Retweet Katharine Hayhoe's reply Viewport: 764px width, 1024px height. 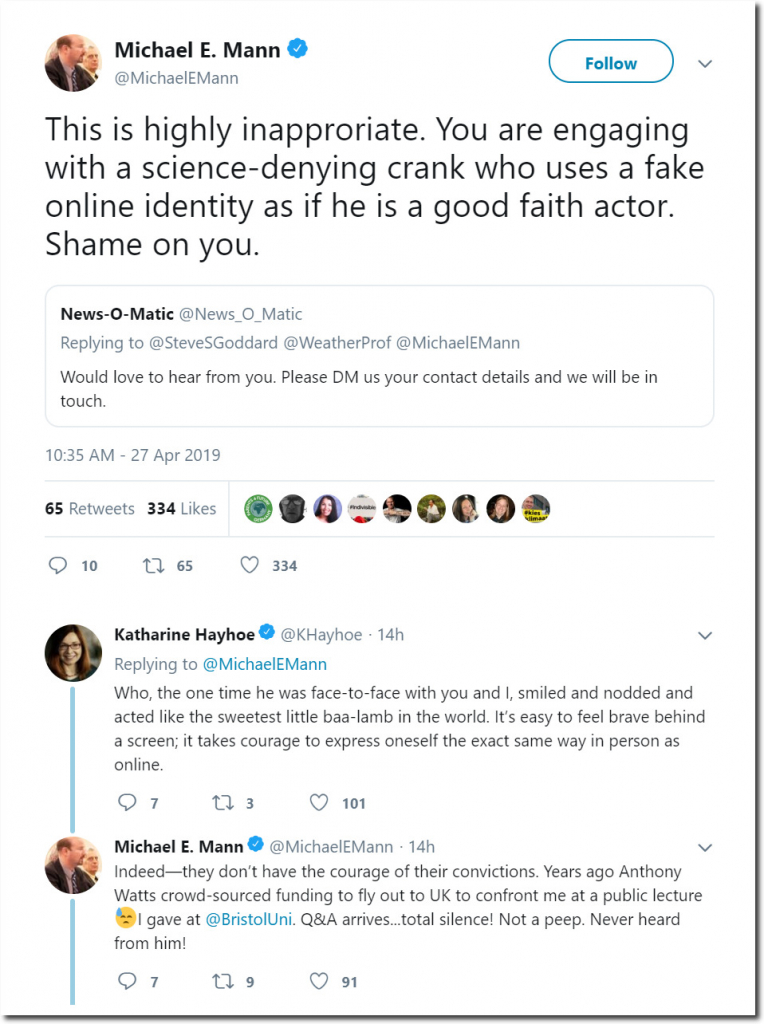(222, 802)
